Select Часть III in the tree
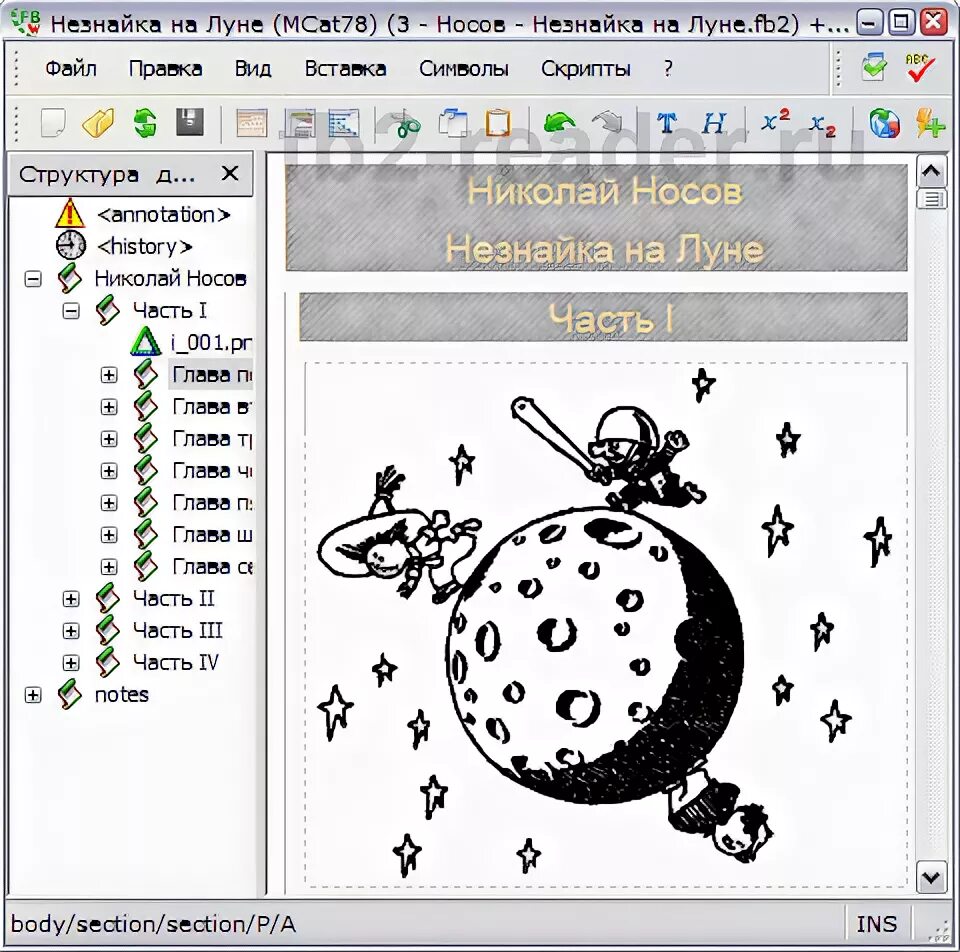Image resolution: width=960 pixels, height=952 pixels. (178, 631)
